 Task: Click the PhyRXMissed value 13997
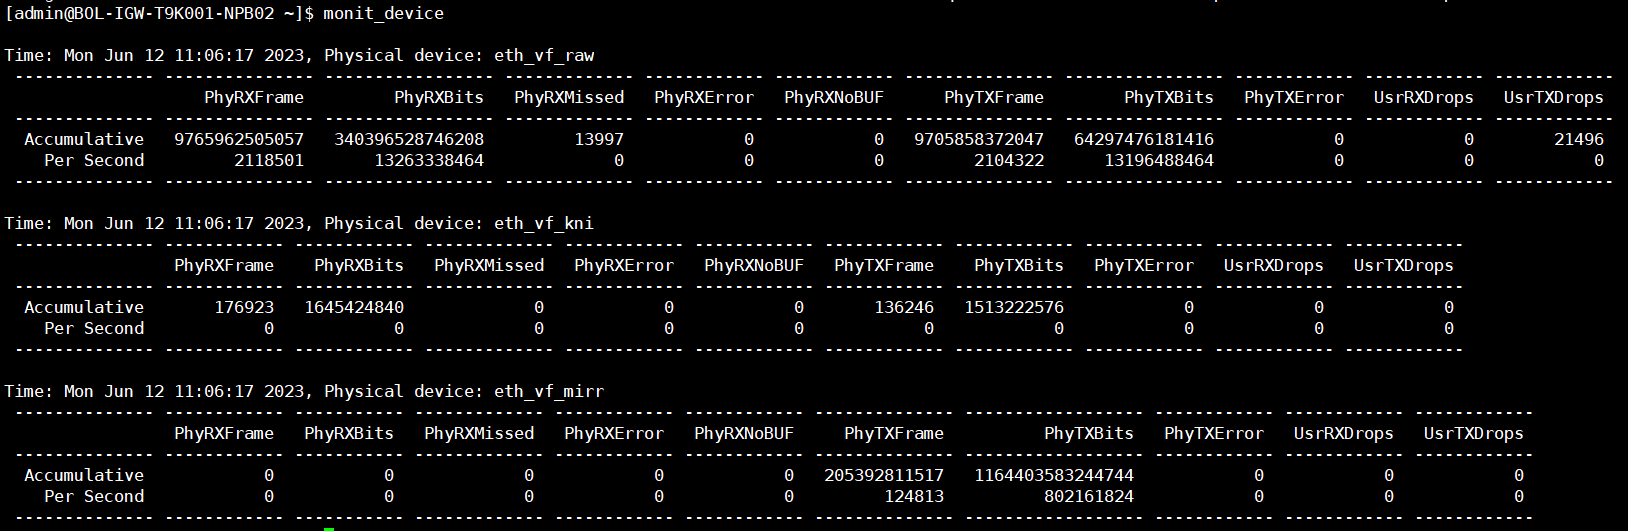coord(599,139)
